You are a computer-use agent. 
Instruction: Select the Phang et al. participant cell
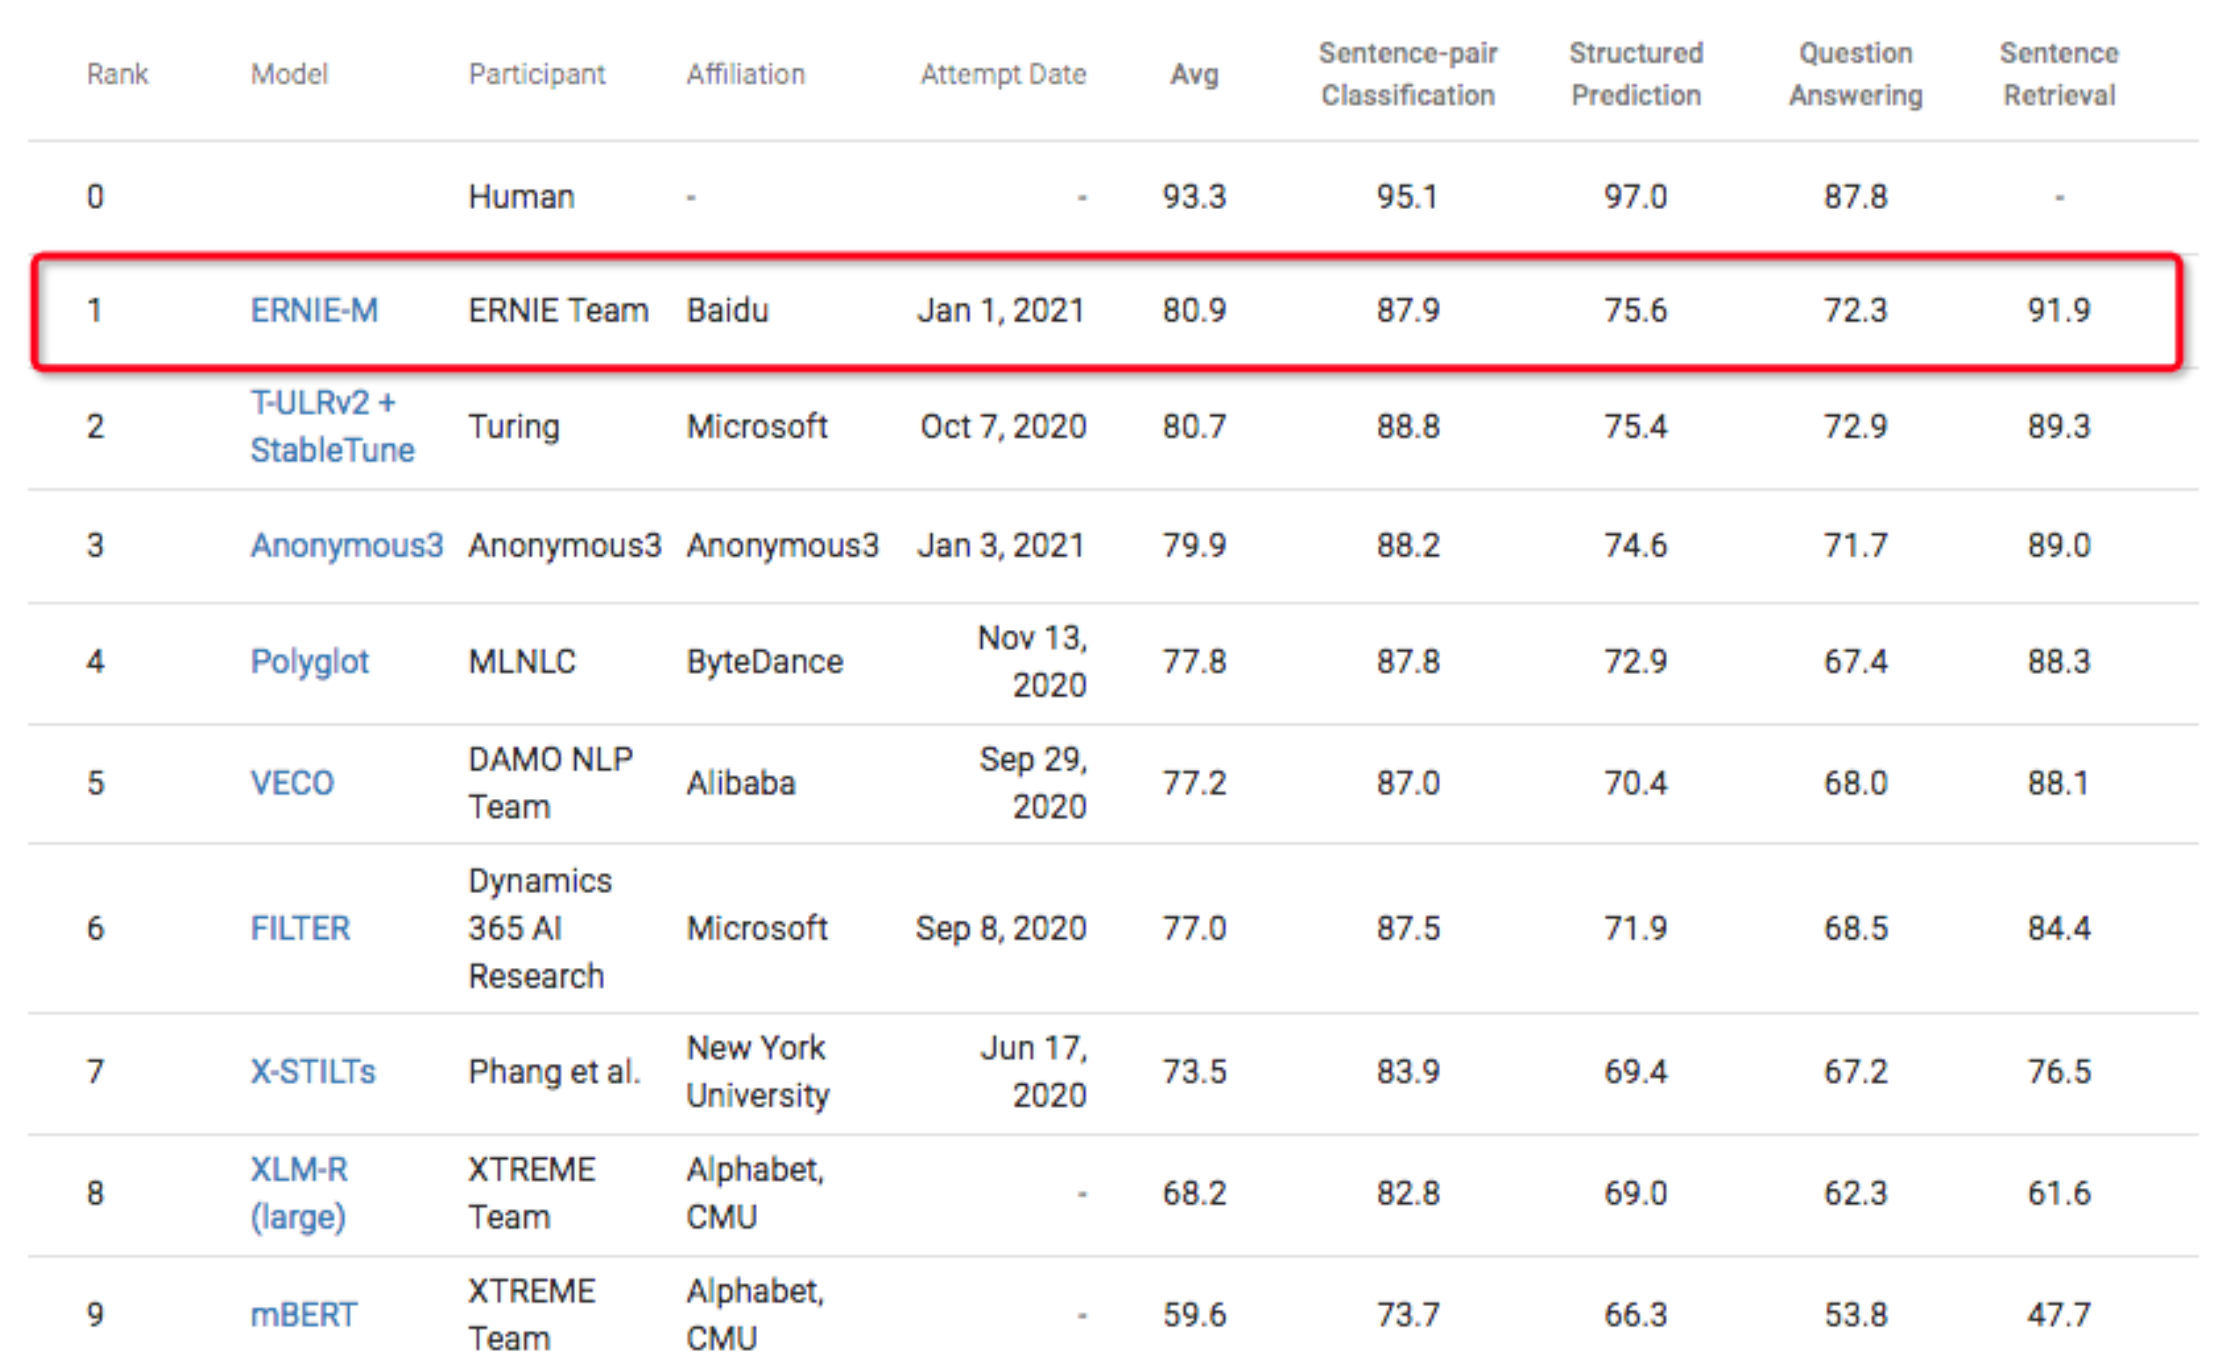(554, 1071)
